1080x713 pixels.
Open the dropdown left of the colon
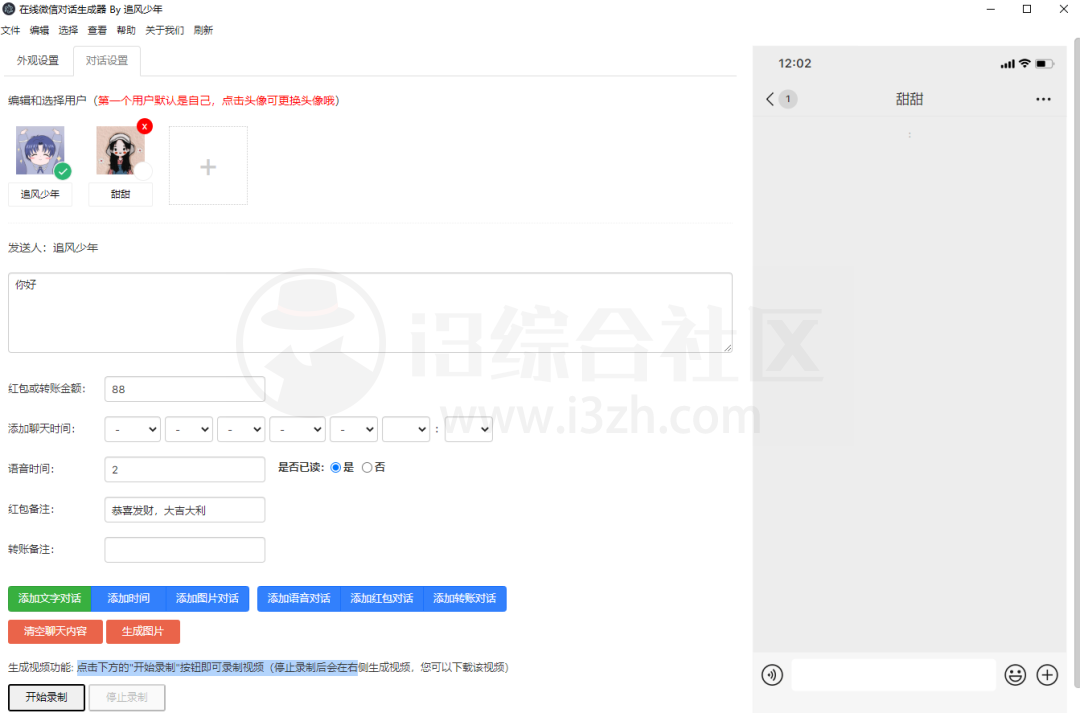click(x=406, y=429)
